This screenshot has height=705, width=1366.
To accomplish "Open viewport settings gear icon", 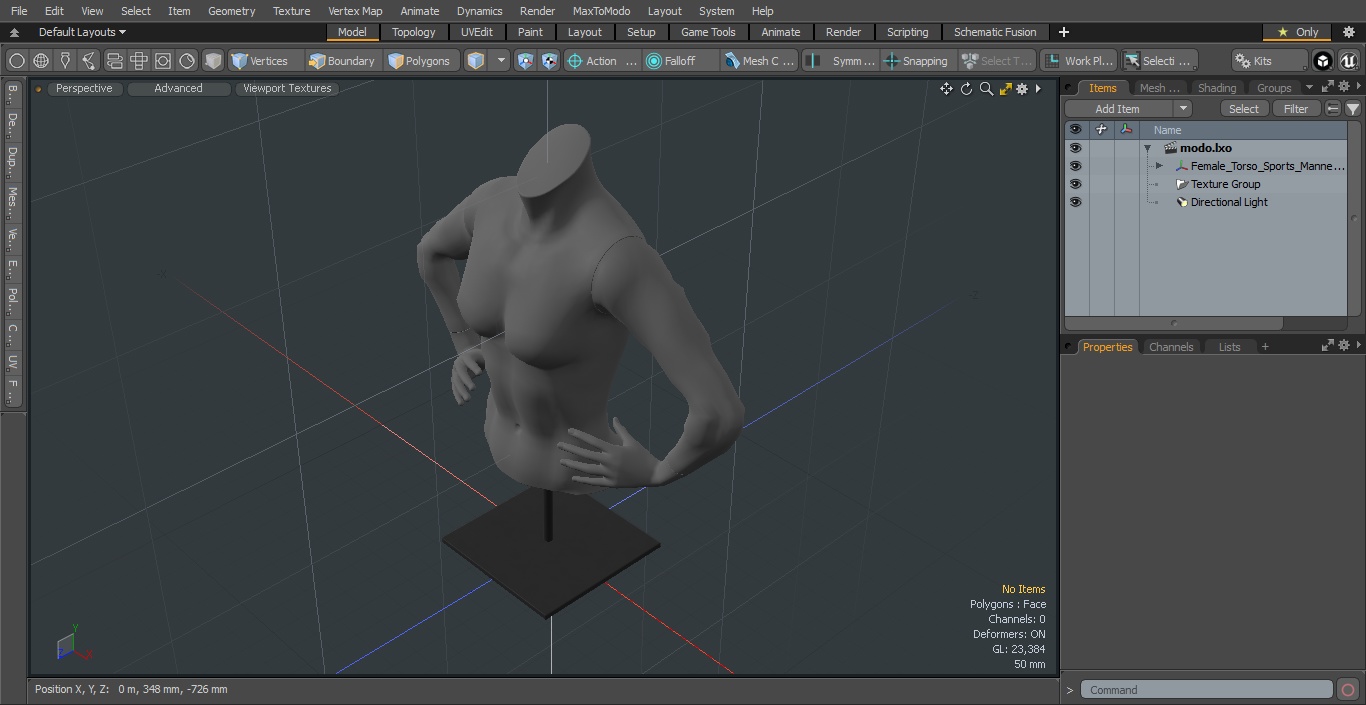I will click(1022, 89).
